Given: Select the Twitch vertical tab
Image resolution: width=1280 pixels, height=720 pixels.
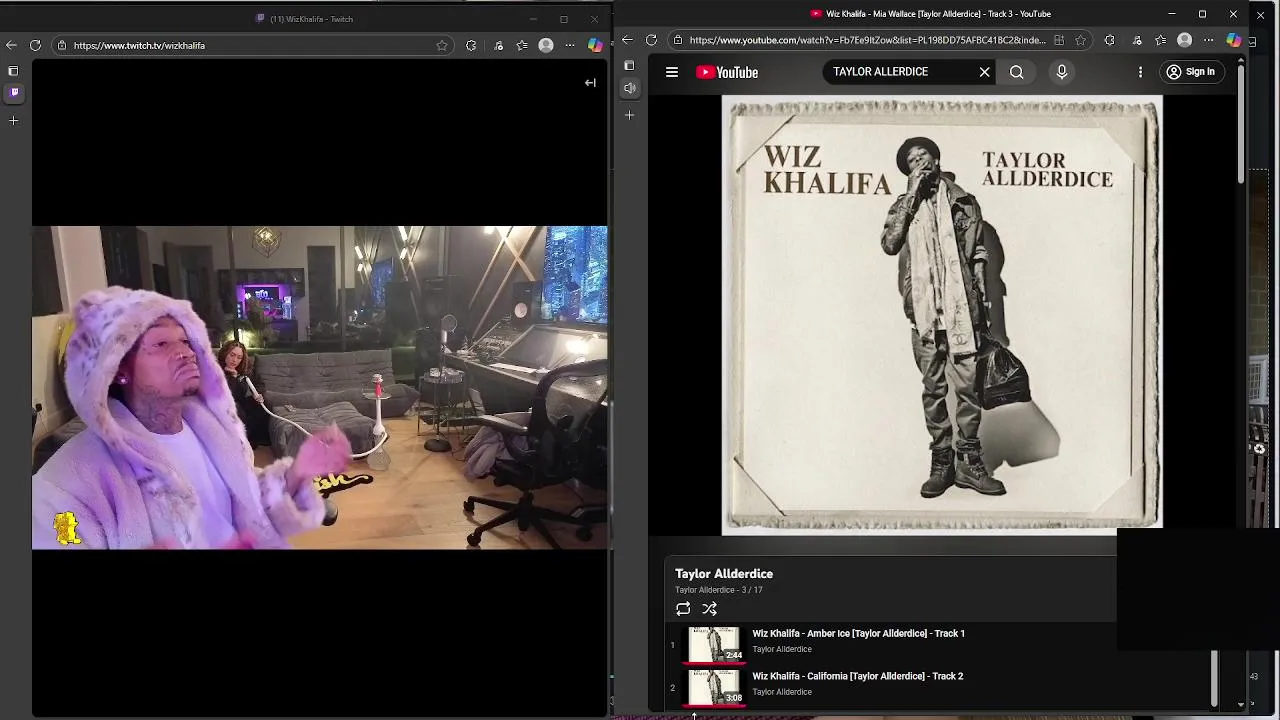Looking at the screenshot, I should point(14,93).
